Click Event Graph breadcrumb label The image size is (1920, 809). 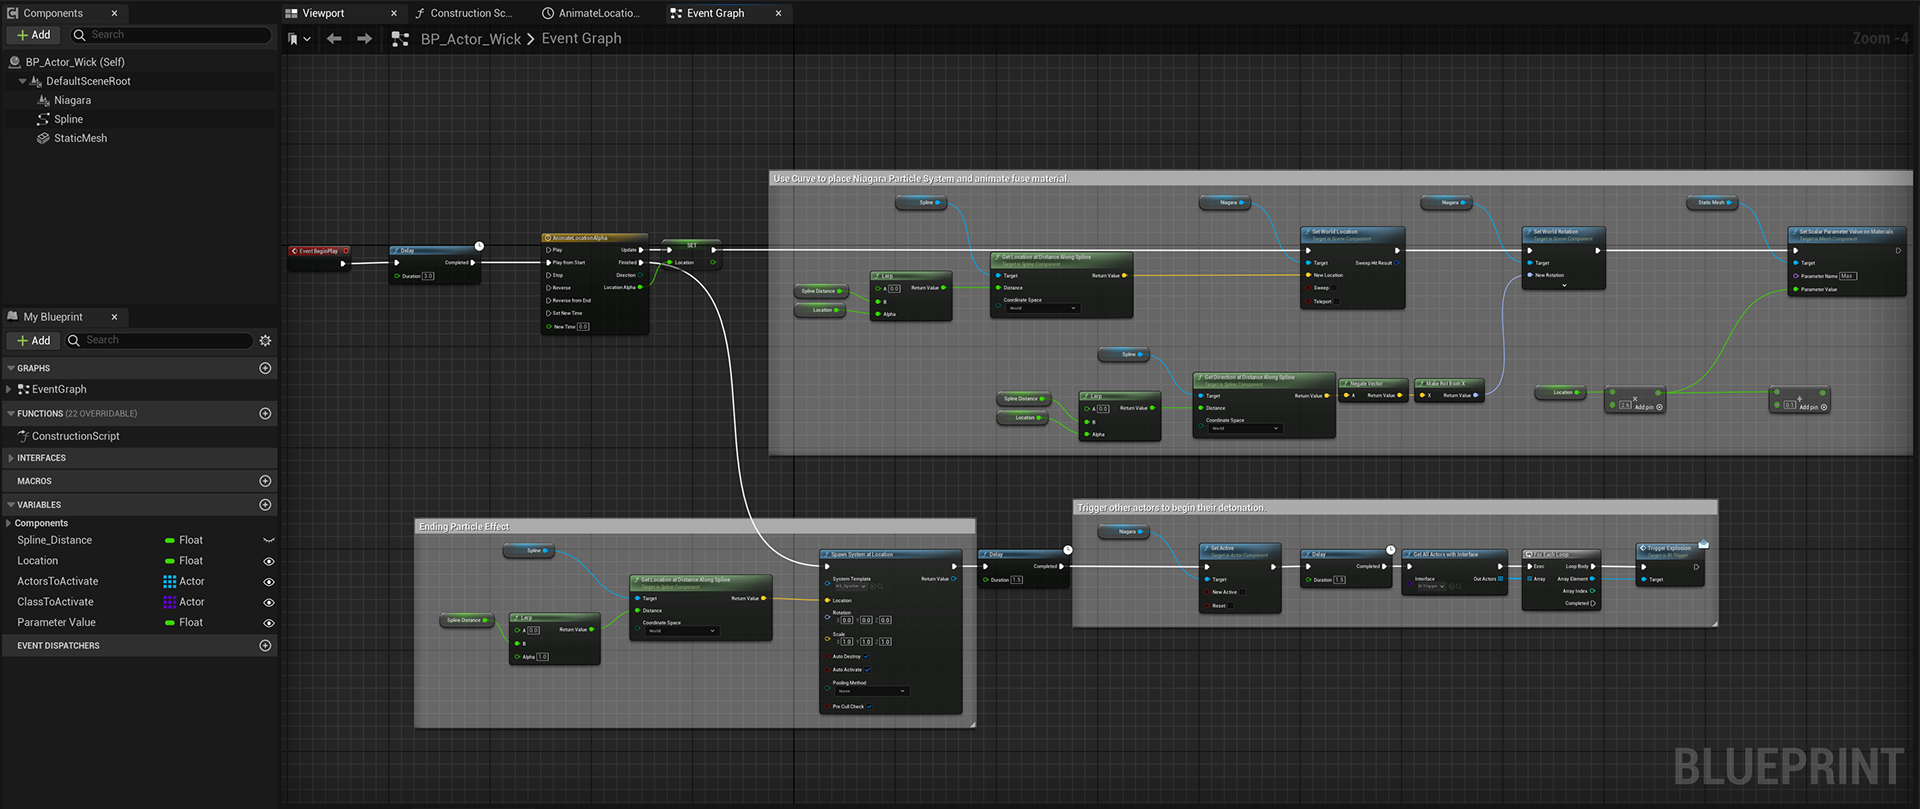[x=581, y=39]
